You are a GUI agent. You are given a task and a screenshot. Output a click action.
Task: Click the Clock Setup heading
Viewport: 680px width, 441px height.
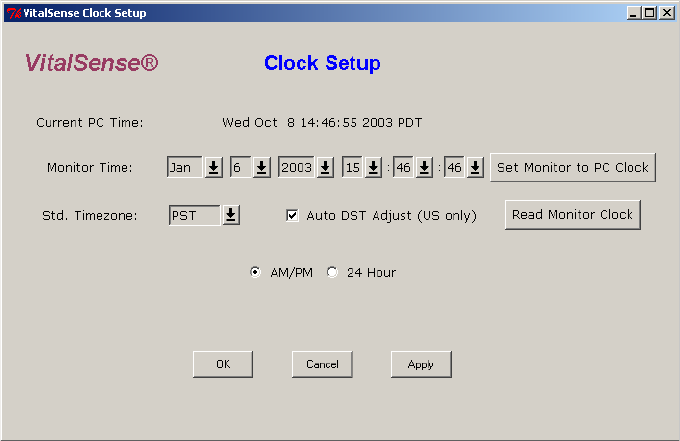pos(322,63)
